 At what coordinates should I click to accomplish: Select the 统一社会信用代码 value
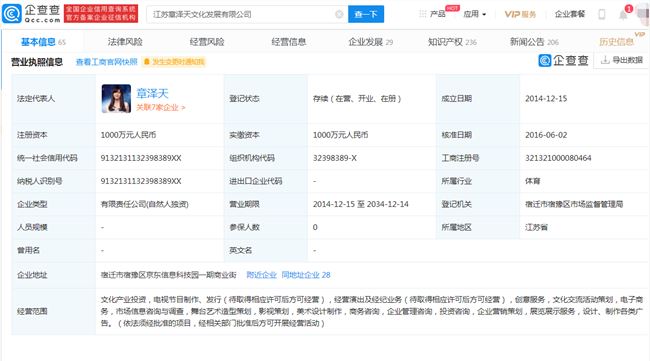click(x=141, y=158)
